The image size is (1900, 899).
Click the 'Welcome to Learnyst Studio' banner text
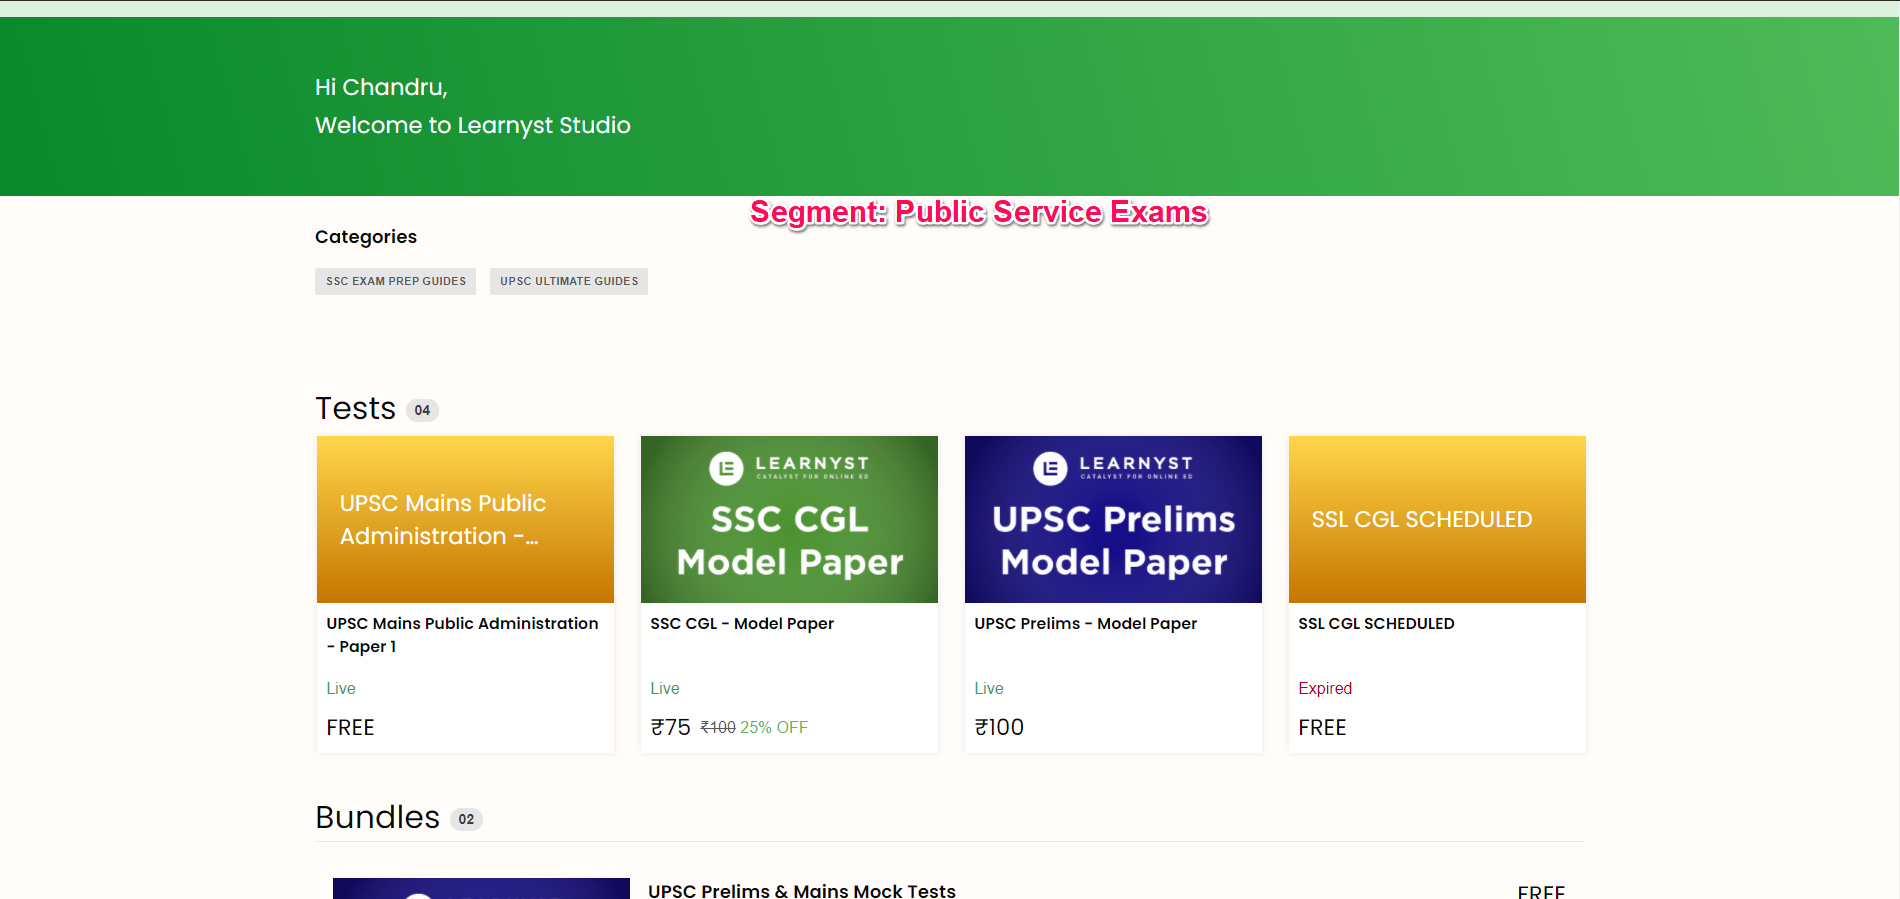click(473, 125)
